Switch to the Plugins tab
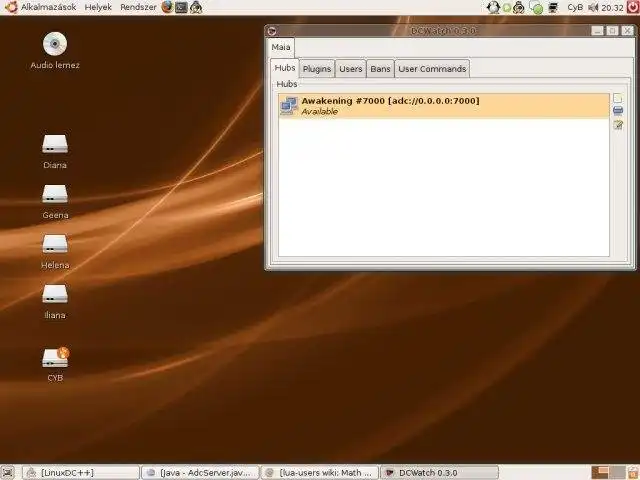The width and height of the screenshot is (640, 480). [x=317, y=69]
